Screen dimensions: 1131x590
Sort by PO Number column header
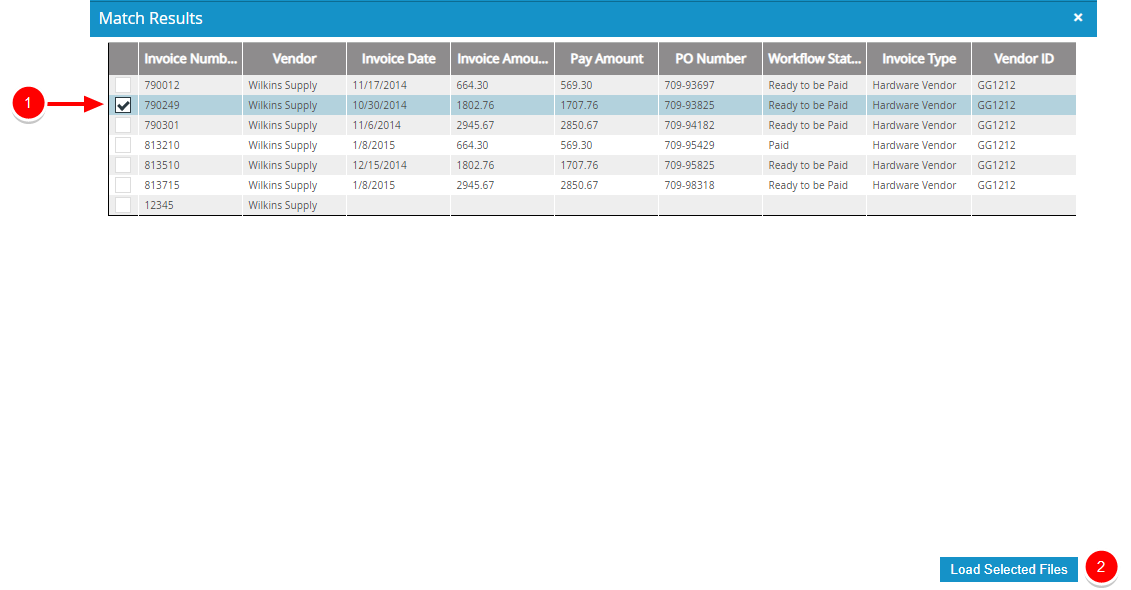coord(710,59)
